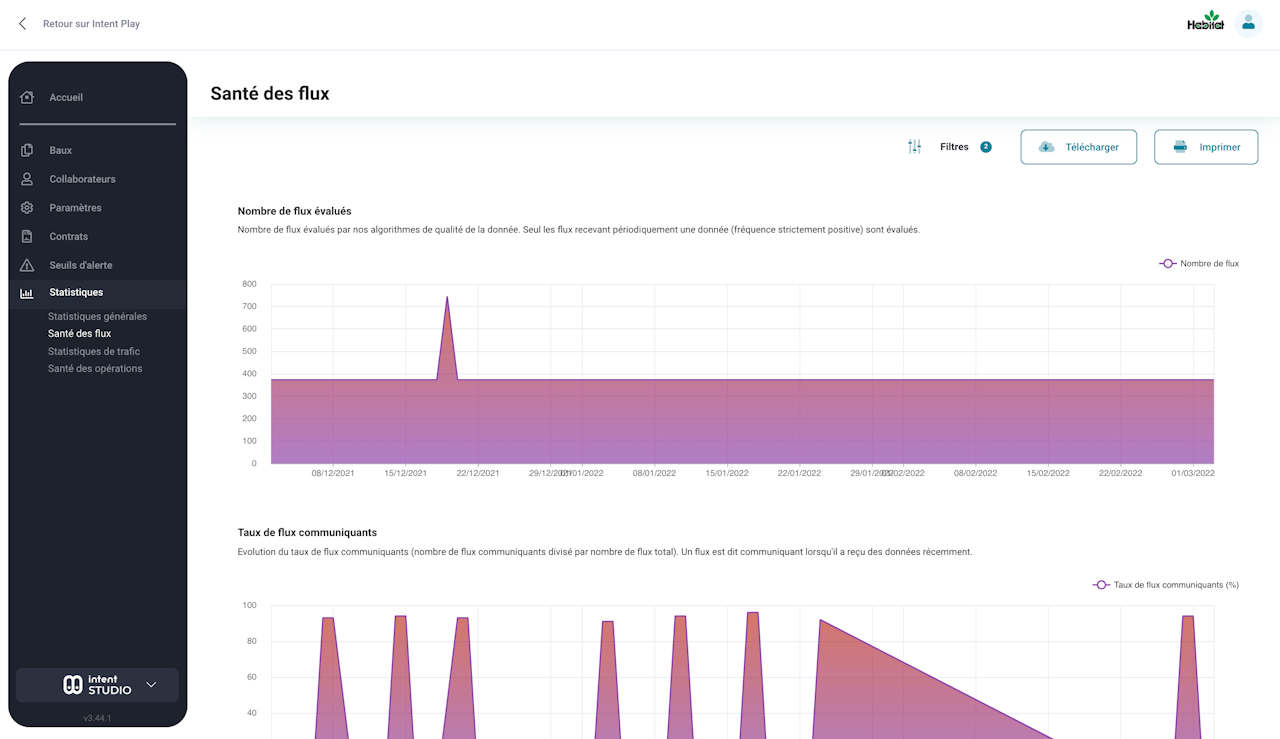This screenshot has width=1280, height=739.
Task: Open Statistiques générales submenu item
Action: point(97,317)
